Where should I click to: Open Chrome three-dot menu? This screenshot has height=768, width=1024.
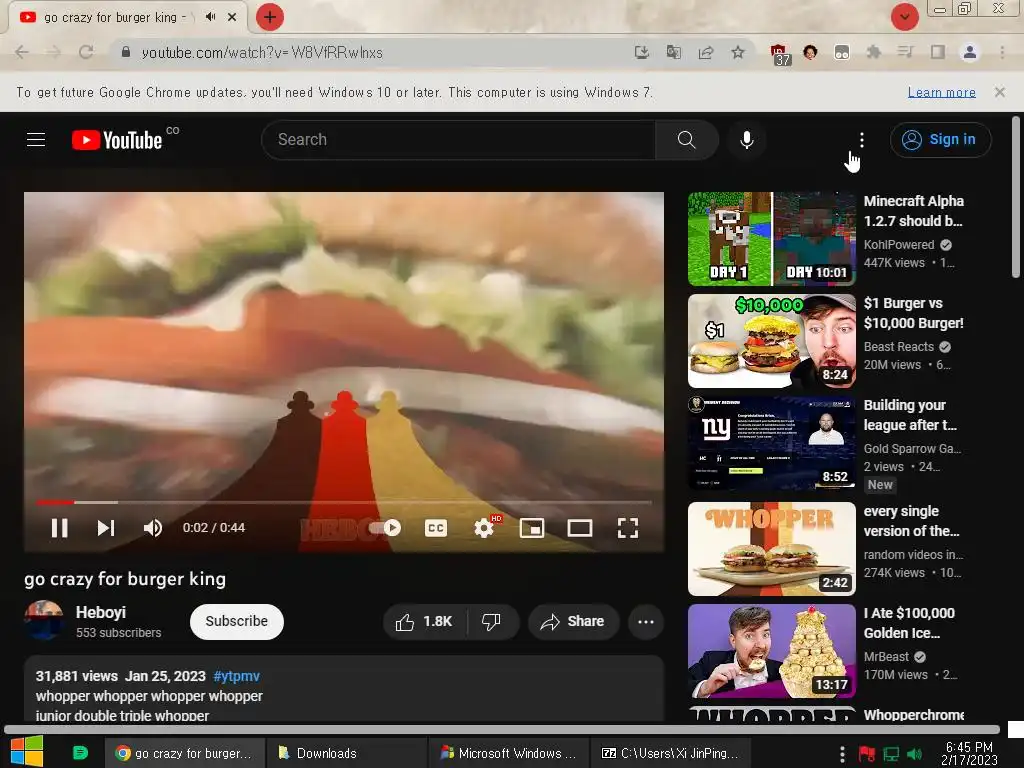point(1002,52)
